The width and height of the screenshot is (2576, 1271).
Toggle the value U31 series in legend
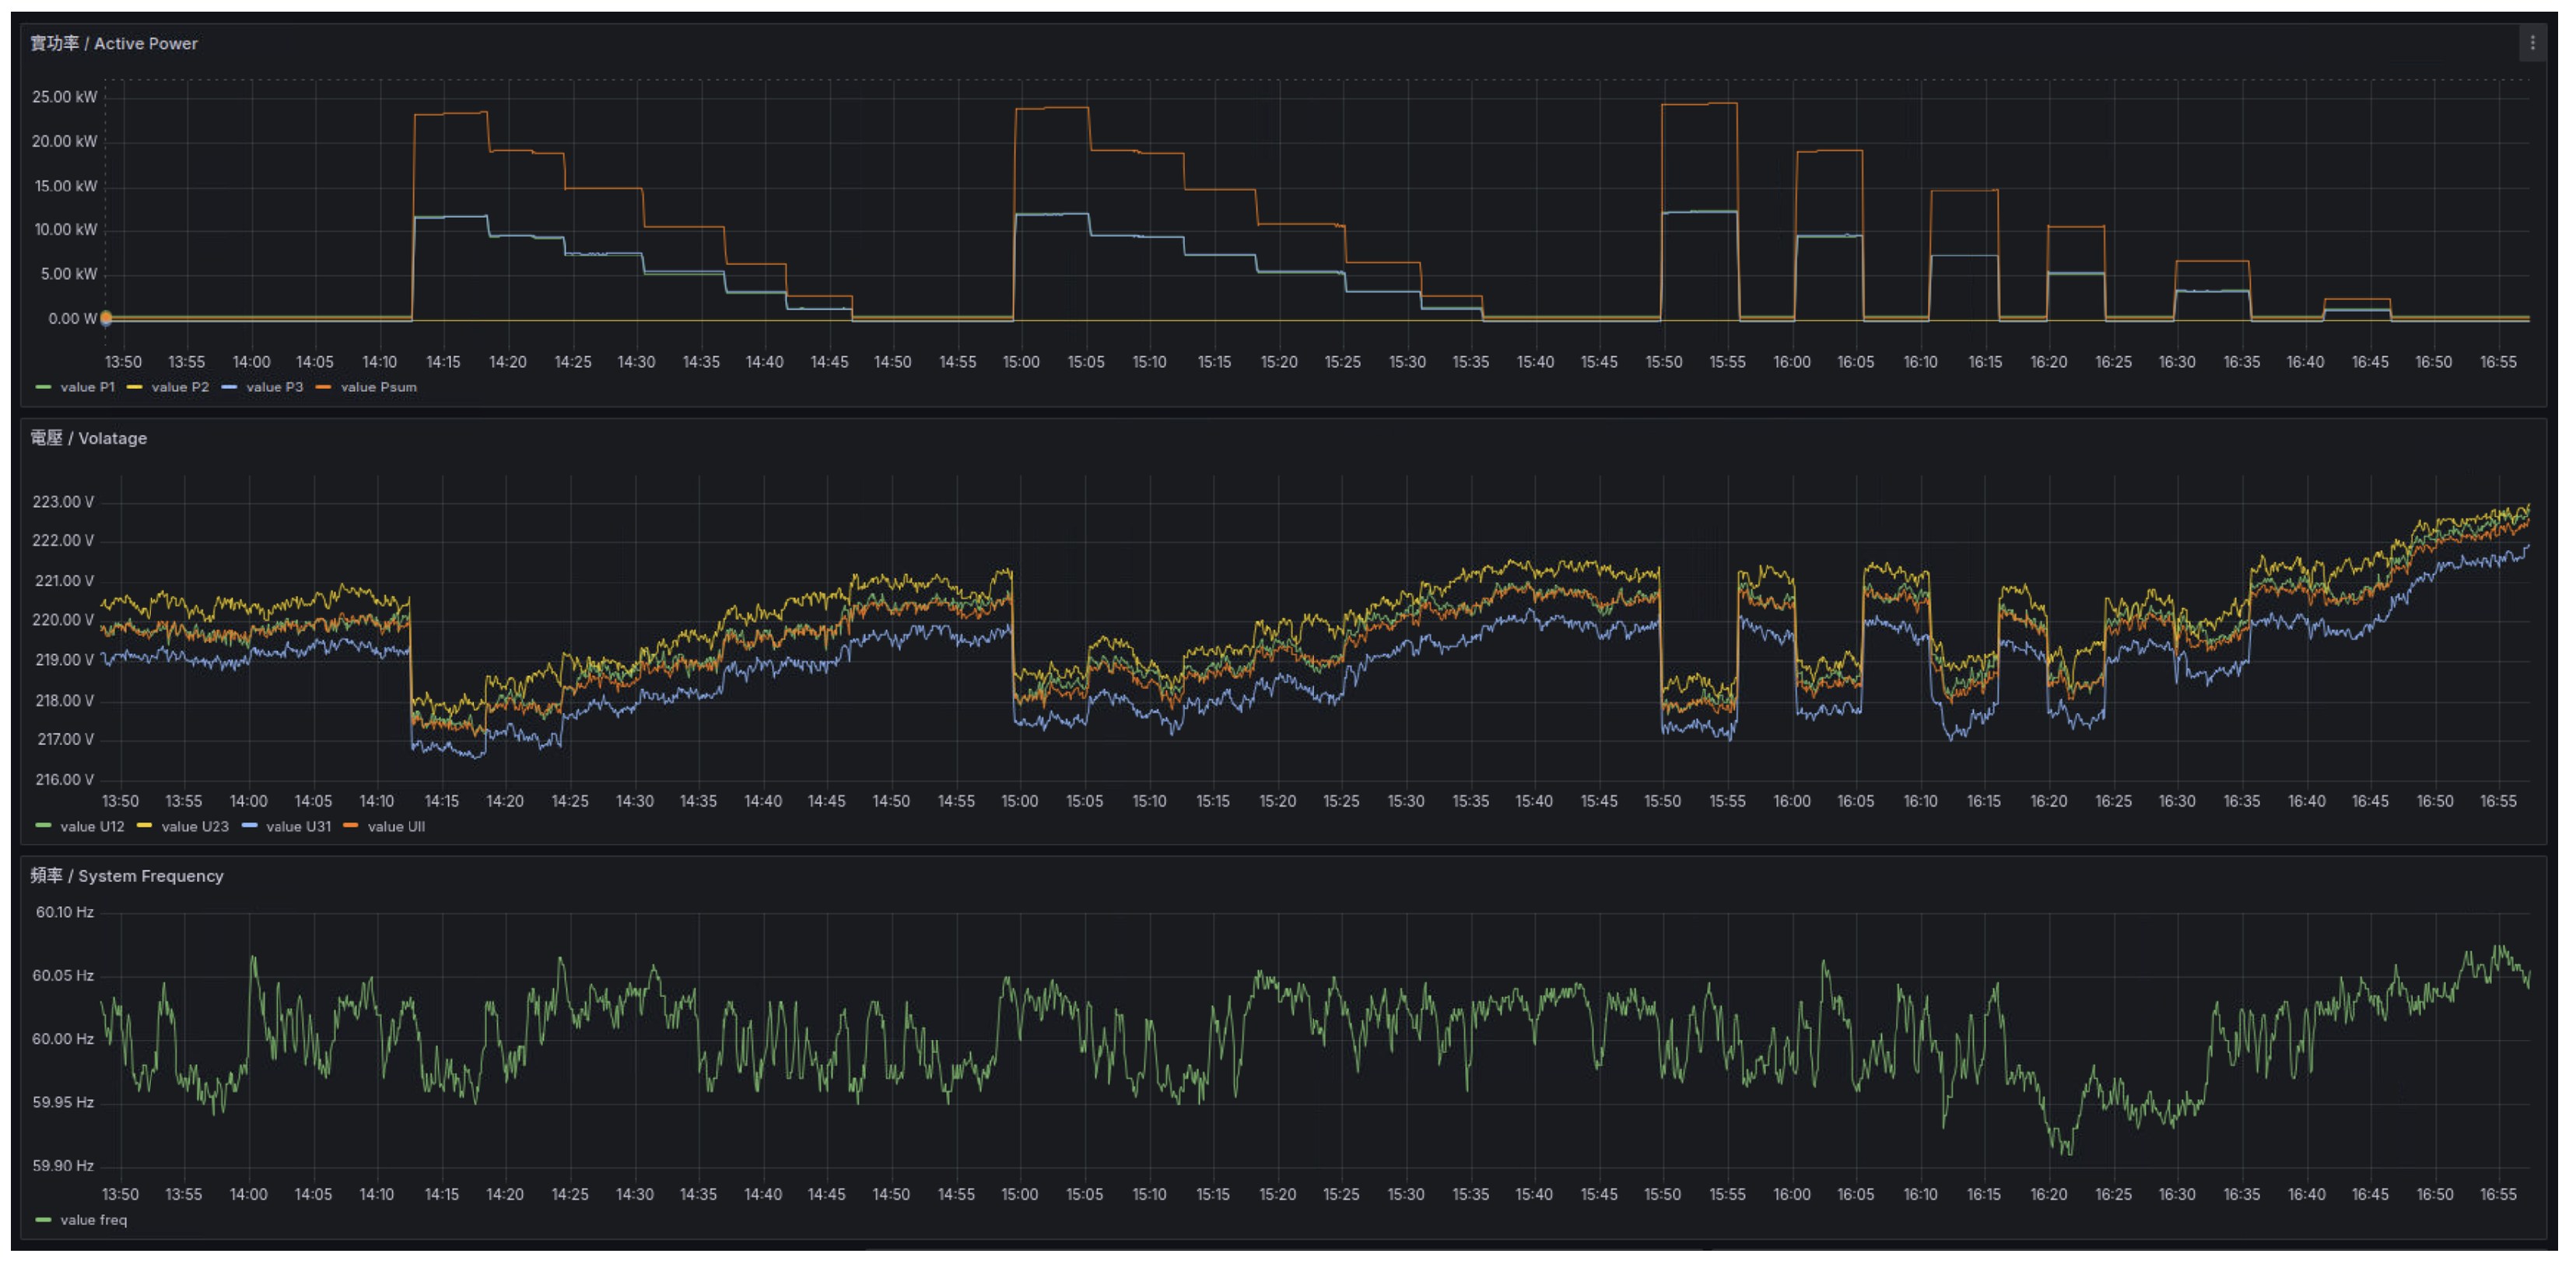pos(298,827)
